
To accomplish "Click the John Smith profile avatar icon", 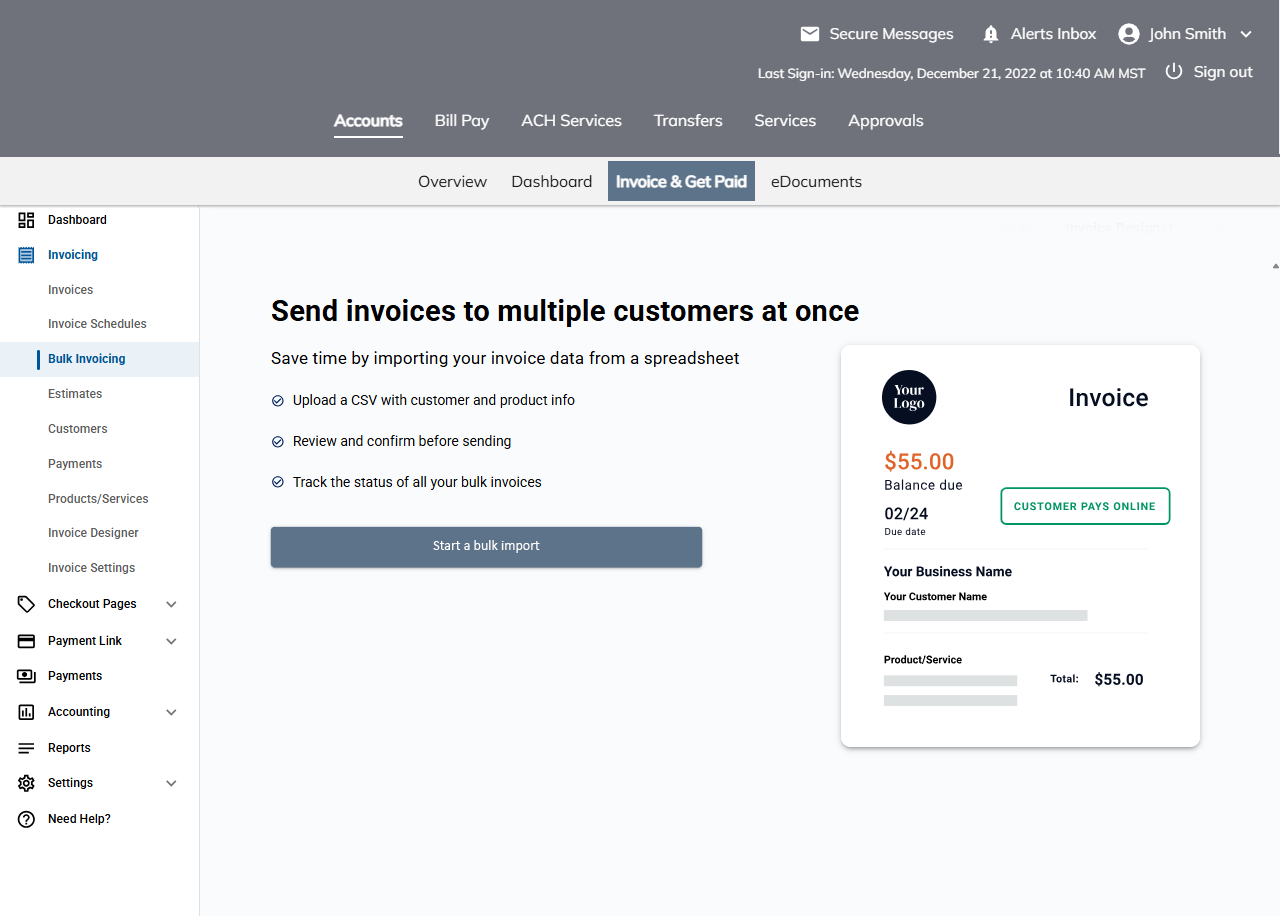I will click(1129, 34).
